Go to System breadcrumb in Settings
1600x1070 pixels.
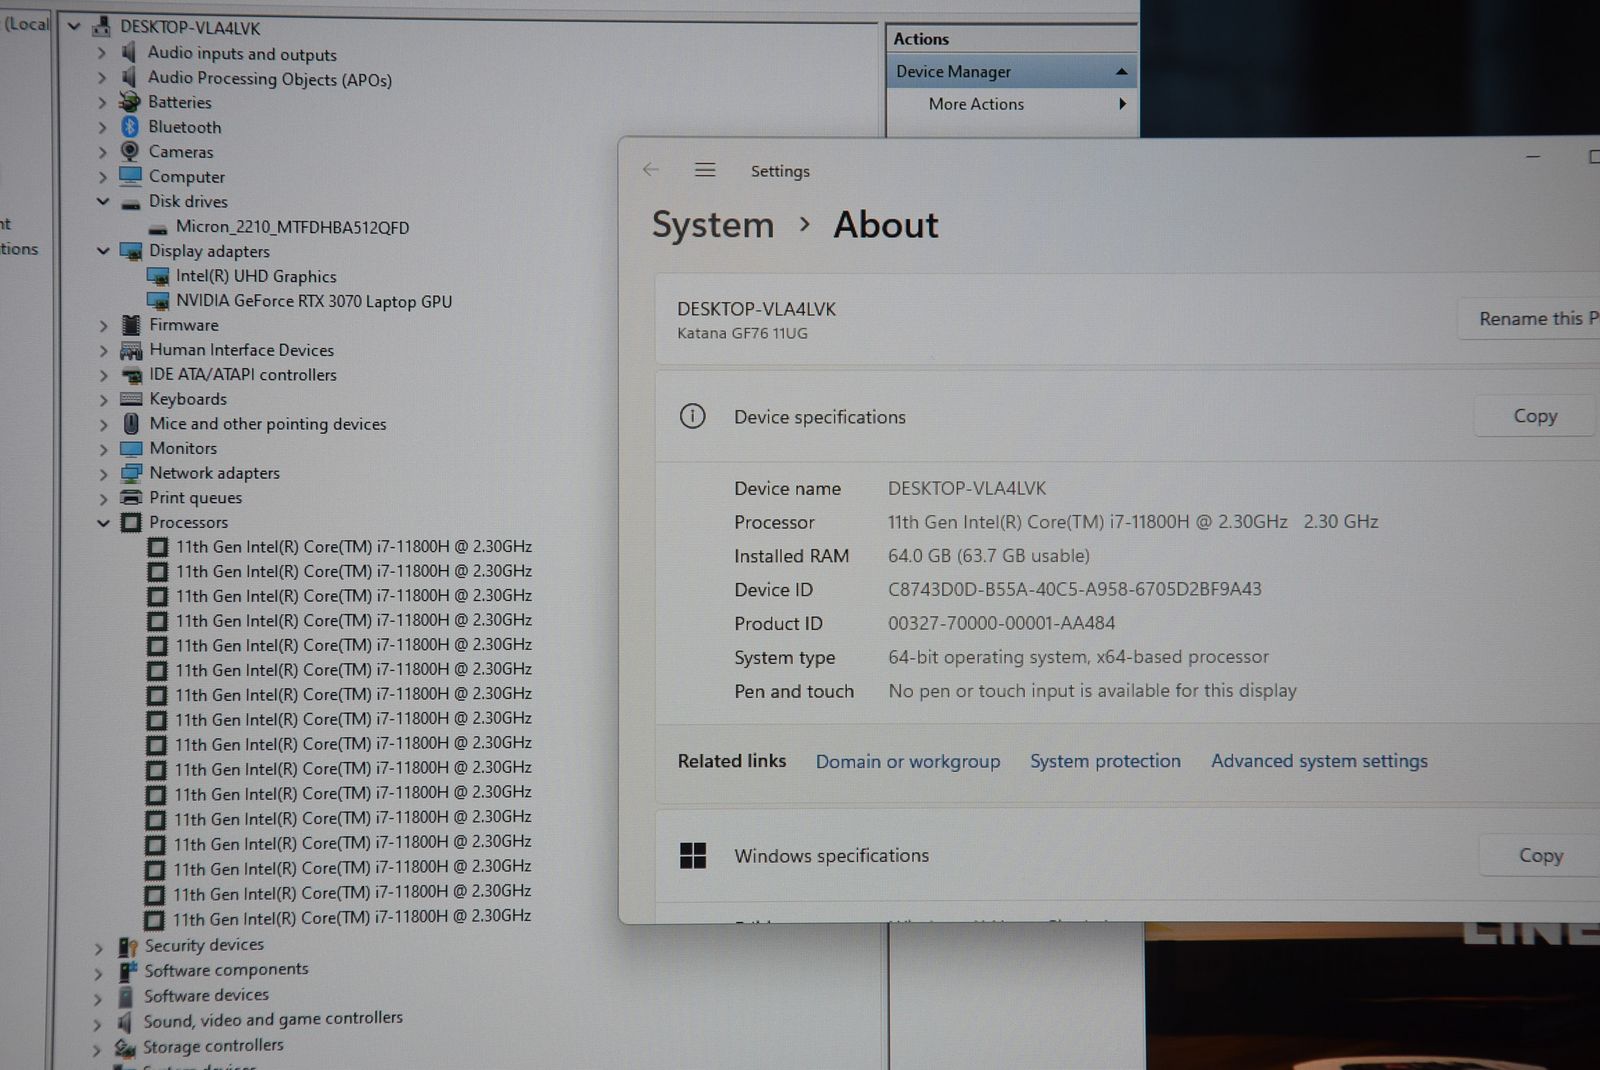tap(713, 225)
